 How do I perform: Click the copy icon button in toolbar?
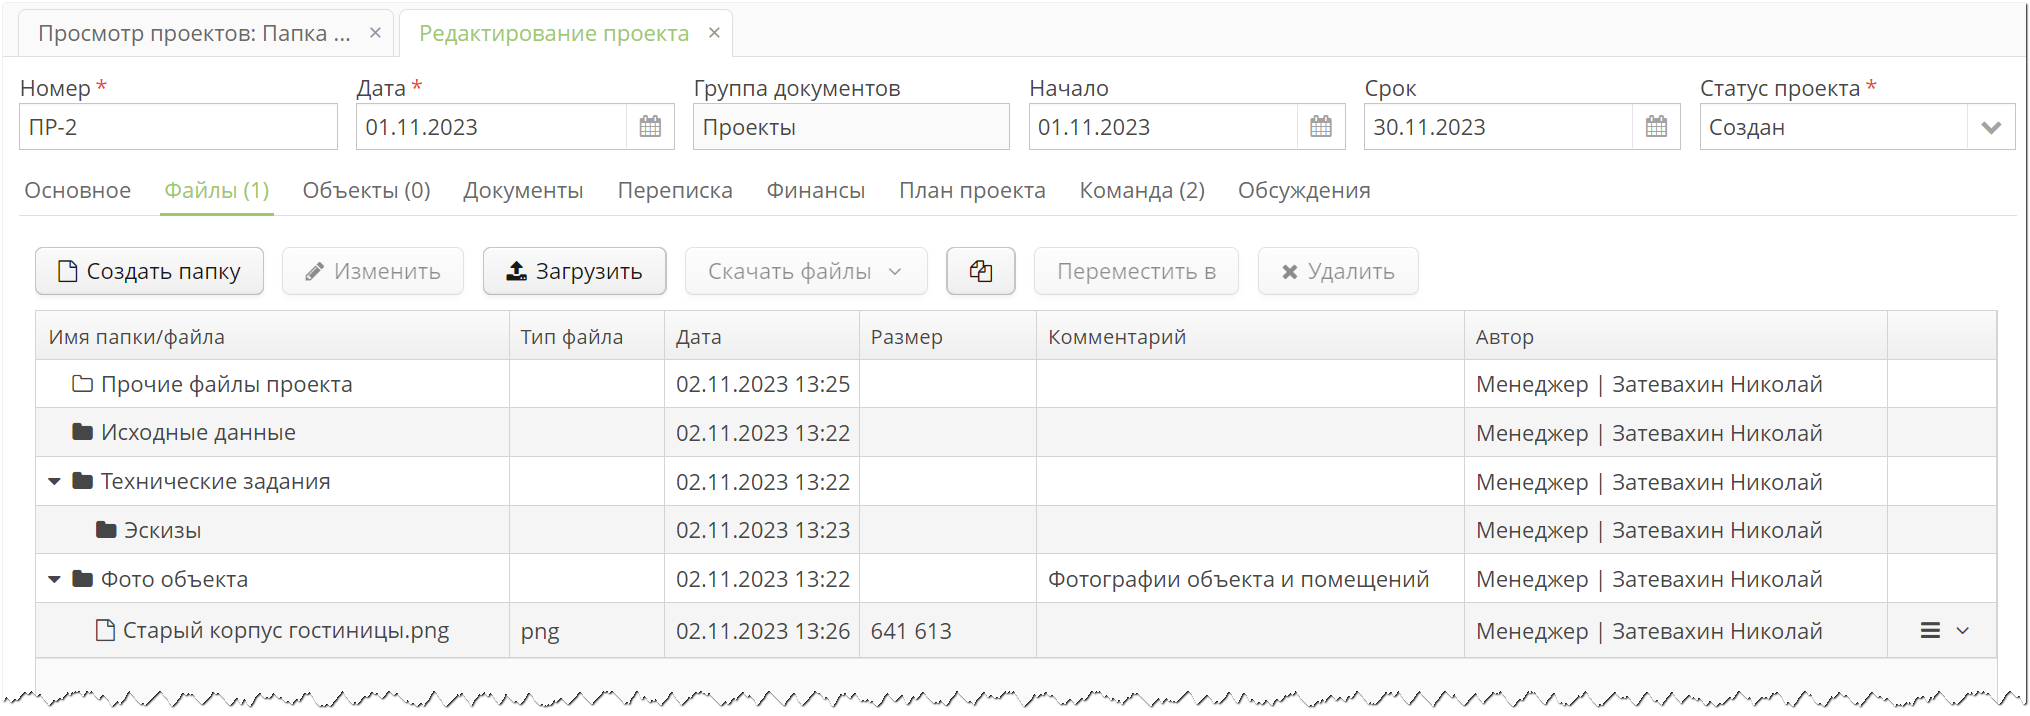pos(980,271)
